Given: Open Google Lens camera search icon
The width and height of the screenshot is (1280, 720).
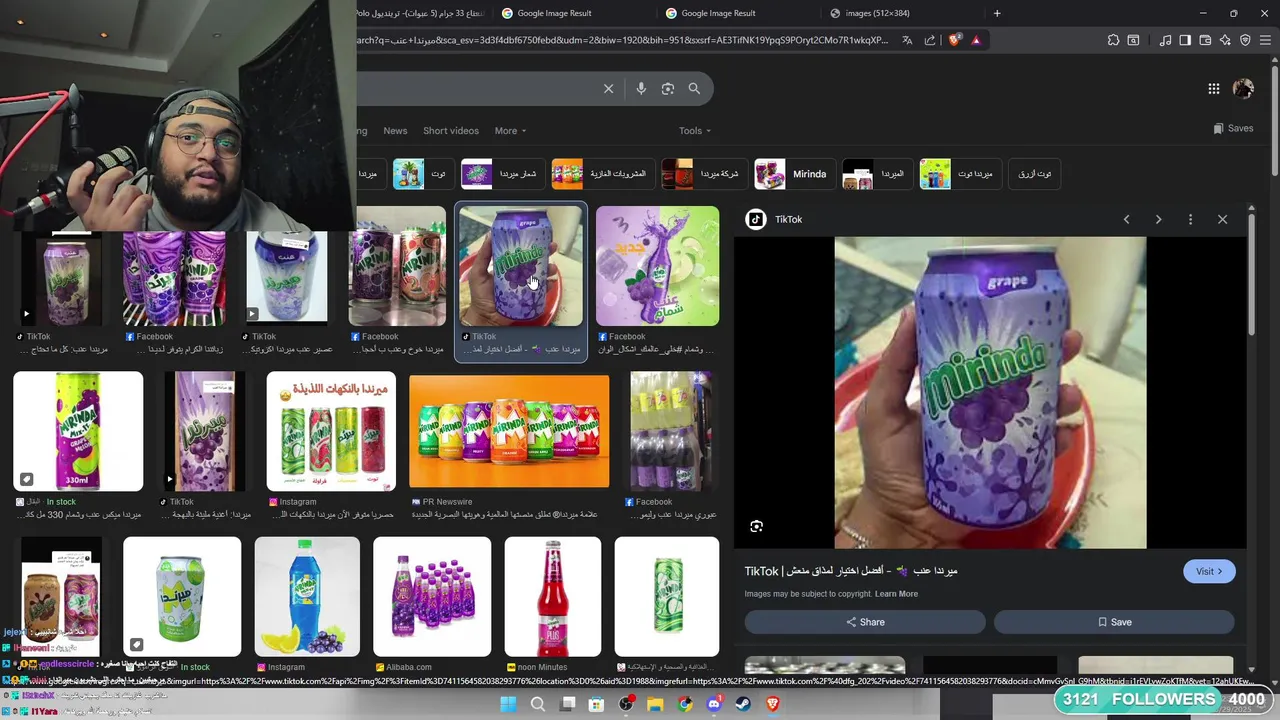Looking at the screenshot, I should (x=668, y=89).
